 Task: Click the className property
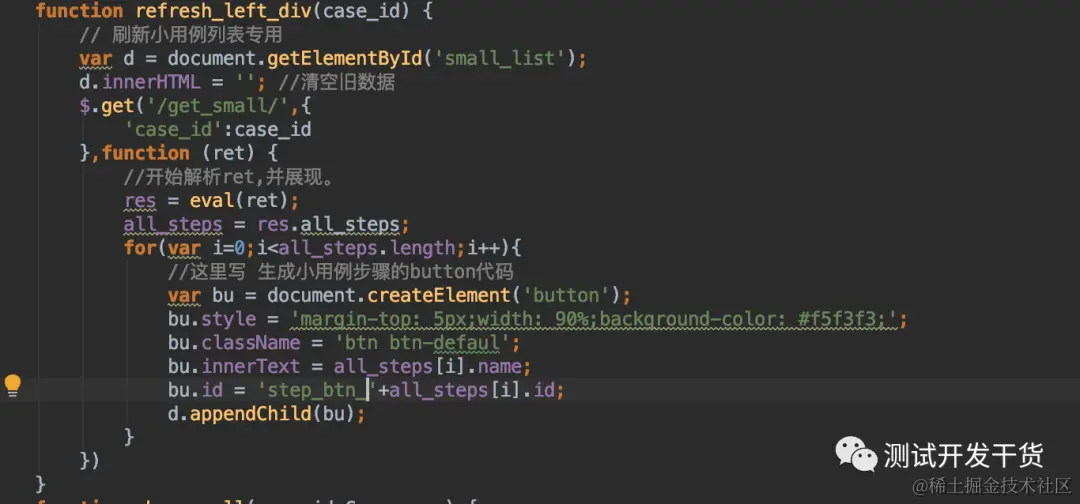251,343
